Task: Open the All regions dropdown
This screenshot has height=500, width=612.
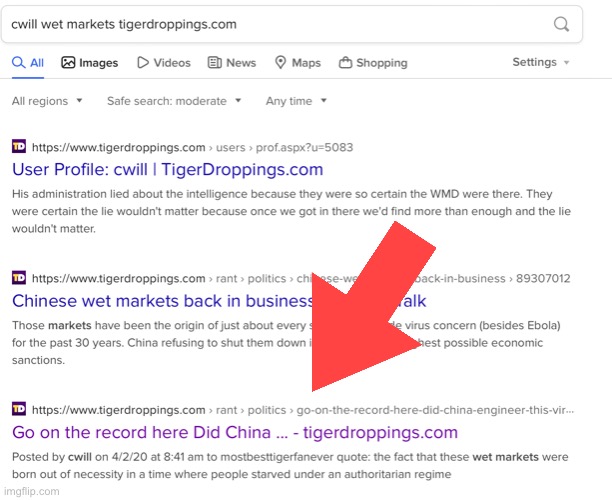Action: click(x=47, y=101)
